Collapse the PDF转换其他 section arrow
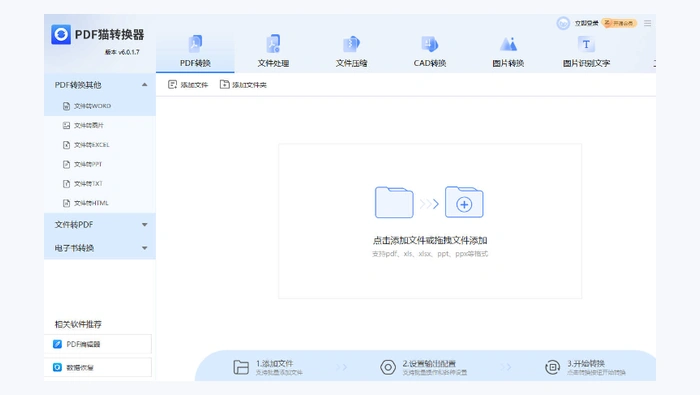 coord(145,85)
